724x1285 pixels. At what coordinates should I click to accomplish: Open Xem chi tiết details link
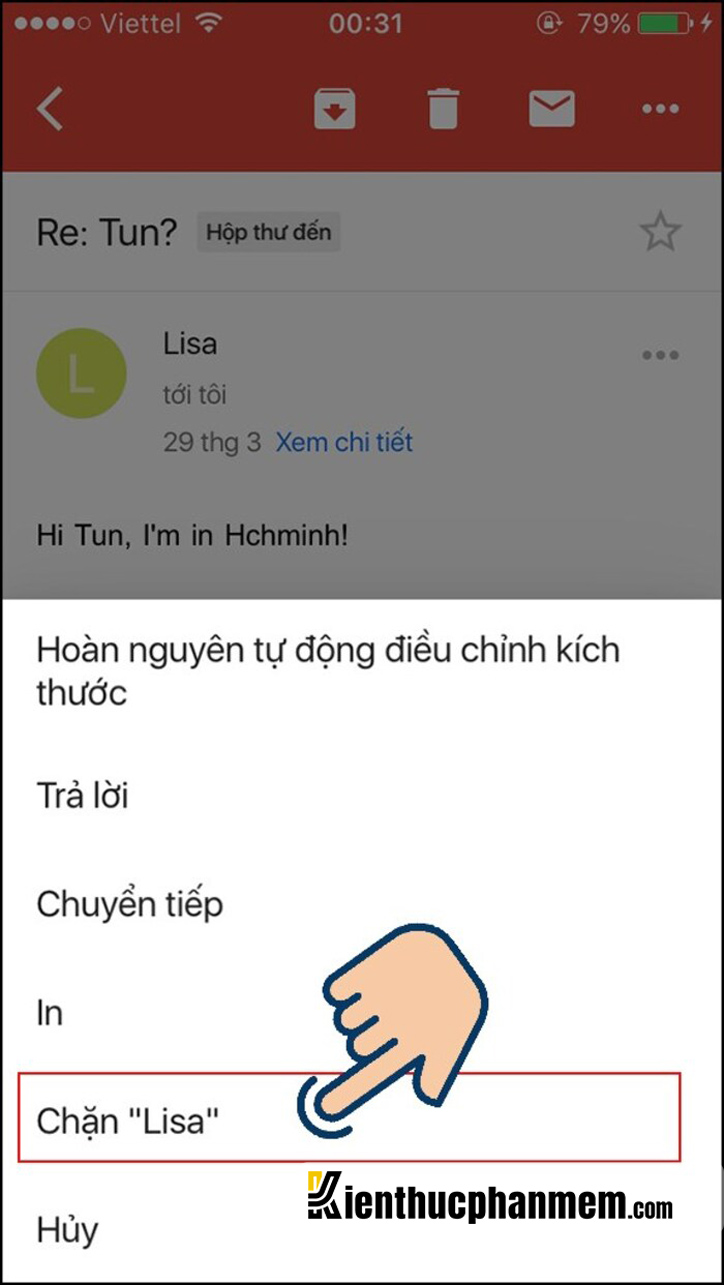tap(344, 442)
